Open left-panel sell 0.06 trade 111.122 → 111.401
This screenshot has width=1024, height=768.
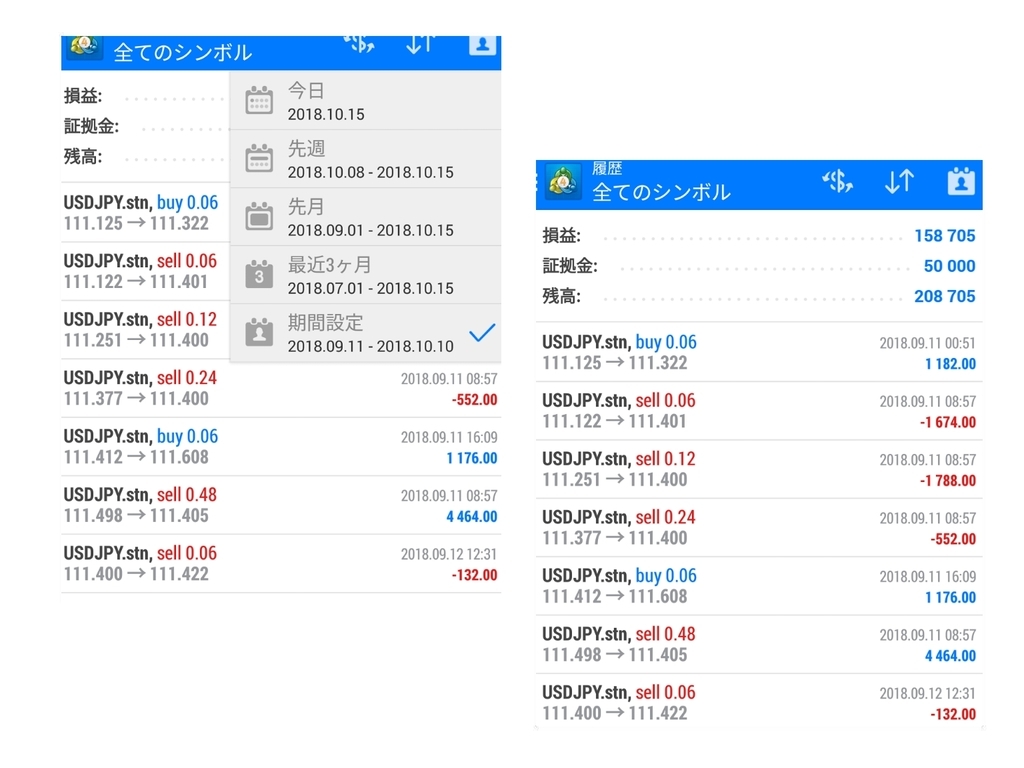point(145,271)
